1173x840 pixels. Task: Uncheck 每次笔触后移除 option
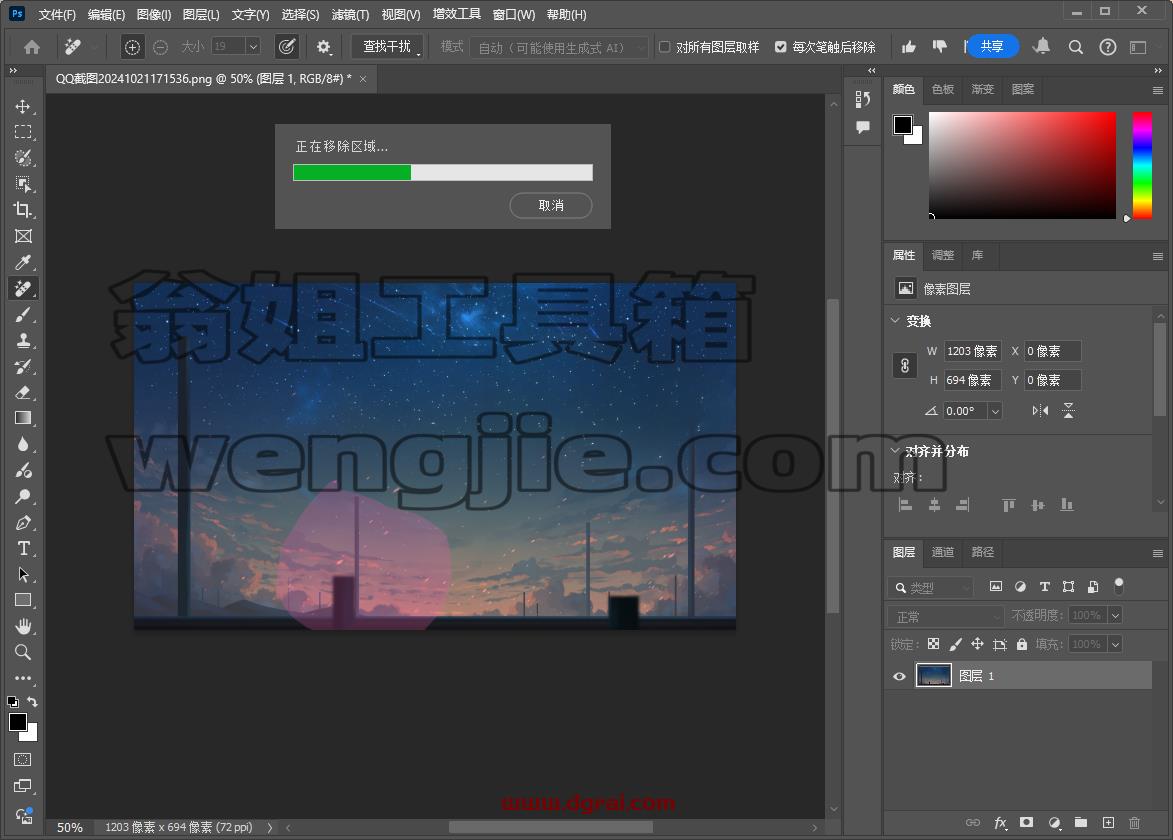(780, 47)
